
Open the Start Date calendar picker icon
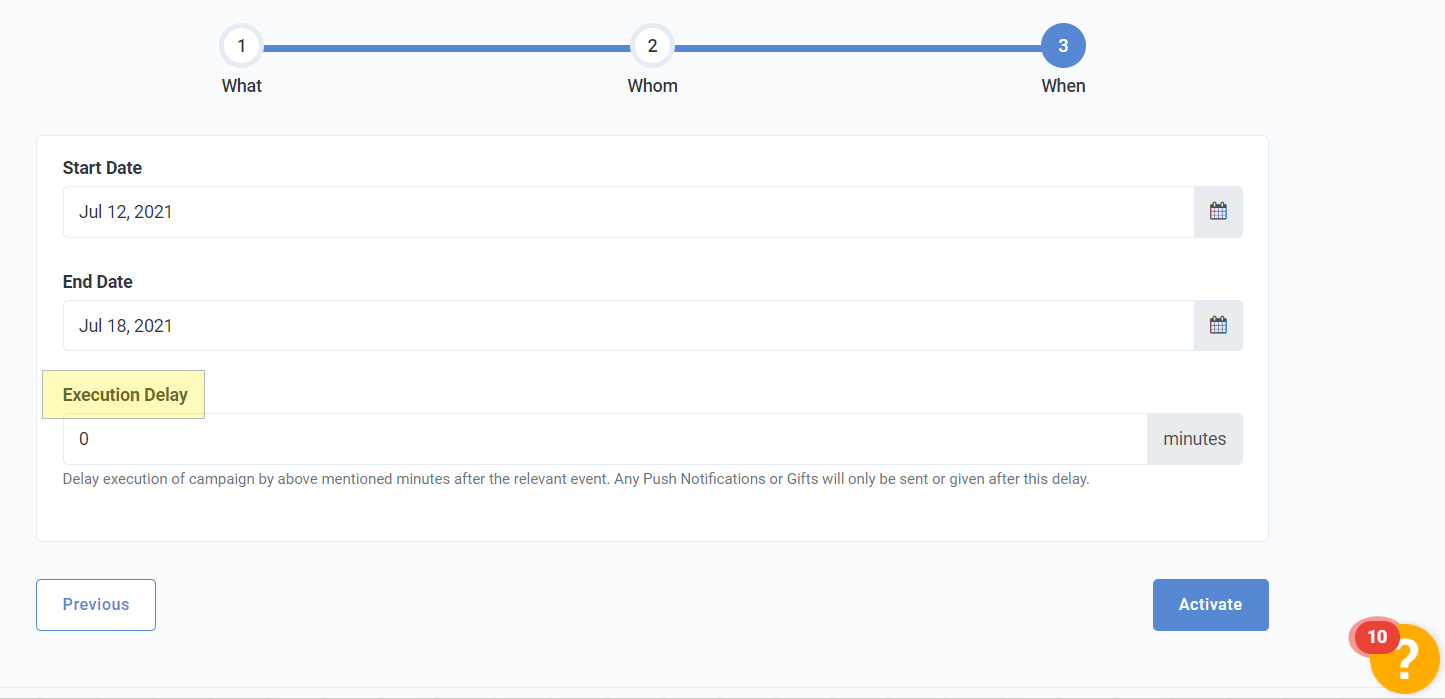1218,212
